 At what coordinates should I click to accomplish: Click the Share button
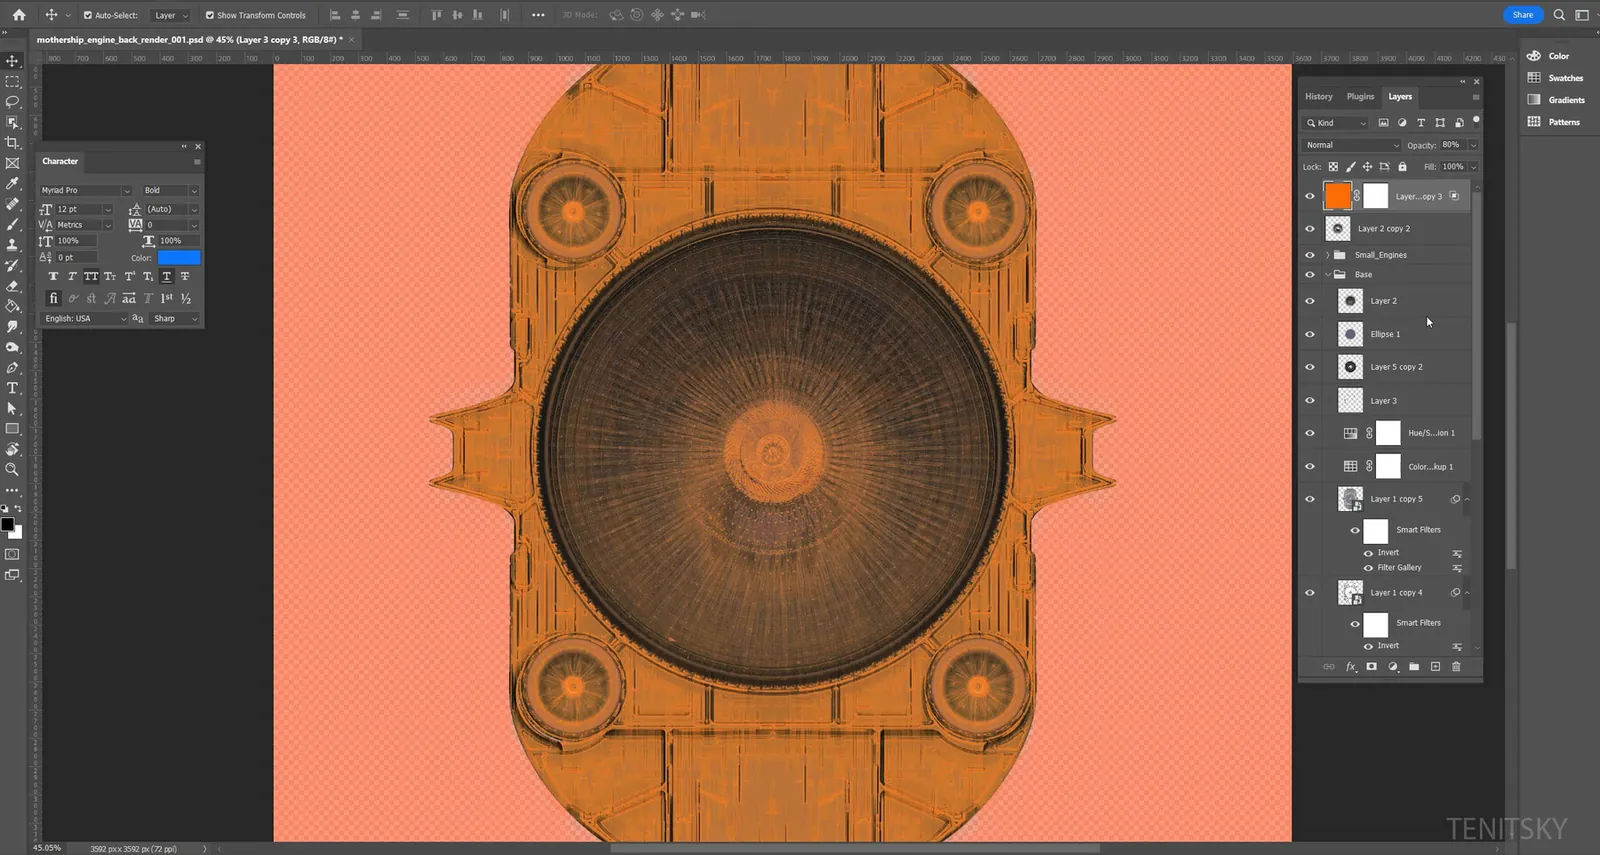tap(1523, 15)
